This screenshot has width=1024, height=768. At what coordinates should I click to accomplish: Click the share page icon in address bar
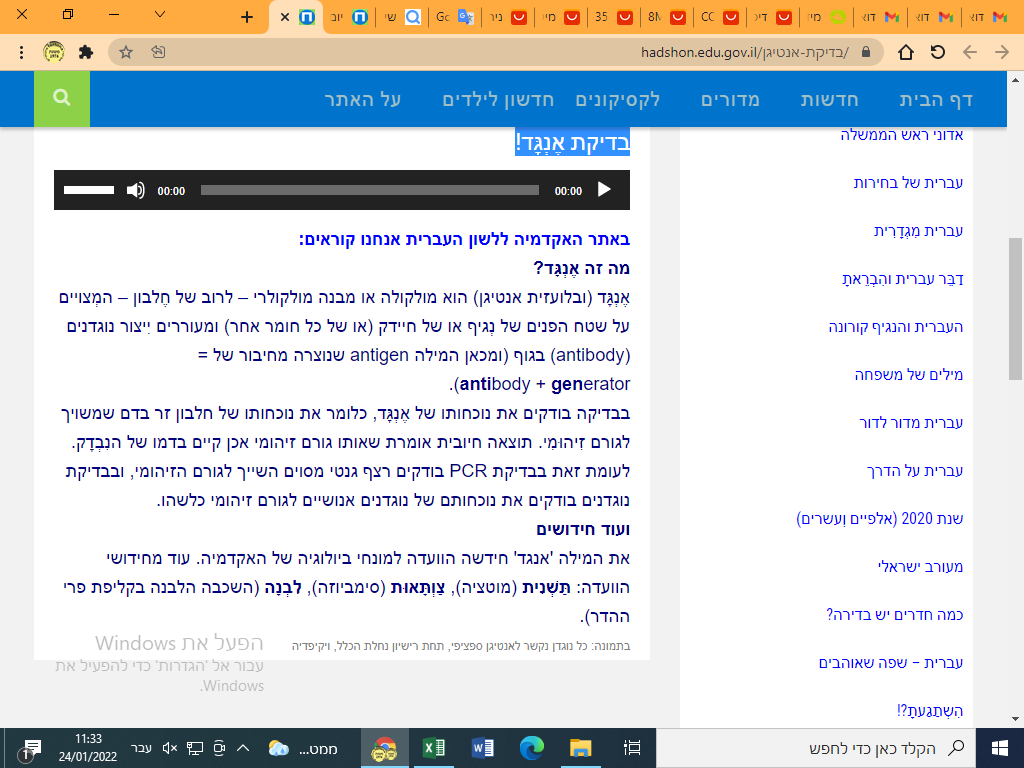pos(158,52)
